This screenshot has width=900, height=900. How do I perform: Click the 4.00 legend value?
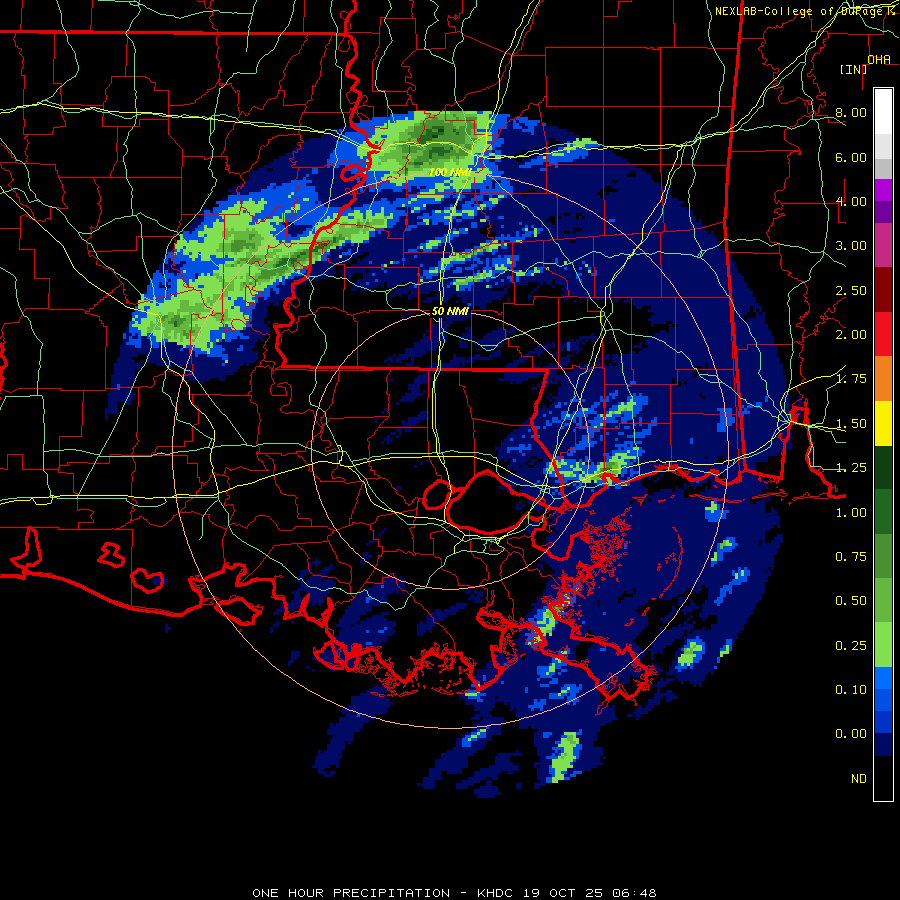[851, 201]
